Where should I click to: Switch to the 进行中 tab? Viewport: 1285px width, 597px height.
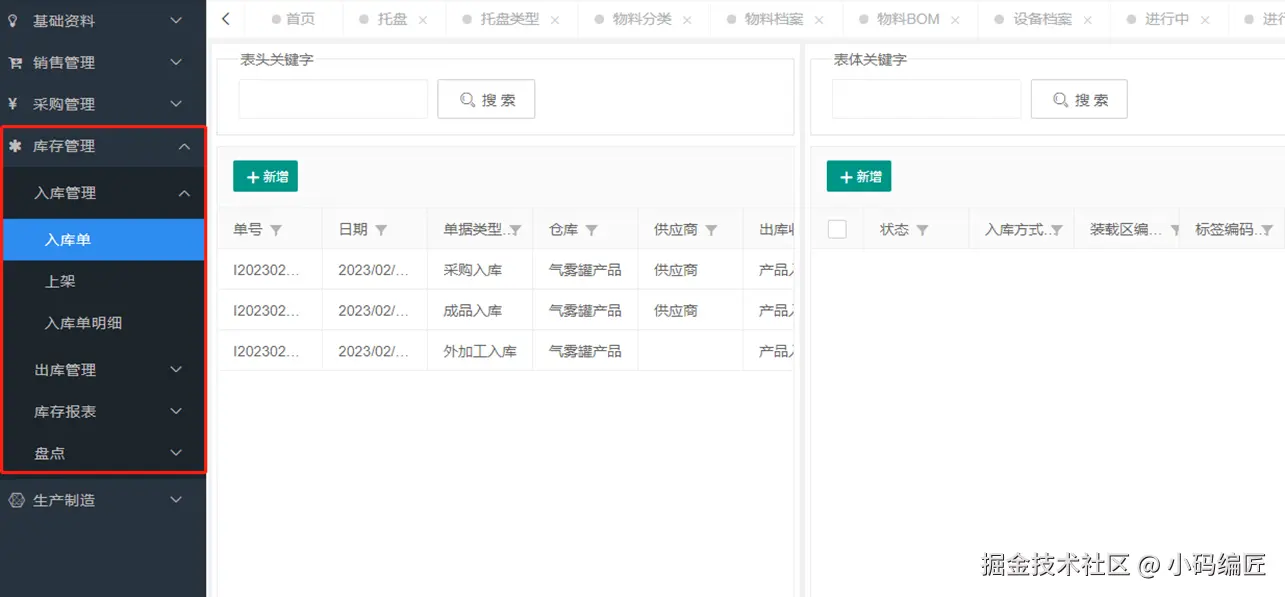(1167, 19)
